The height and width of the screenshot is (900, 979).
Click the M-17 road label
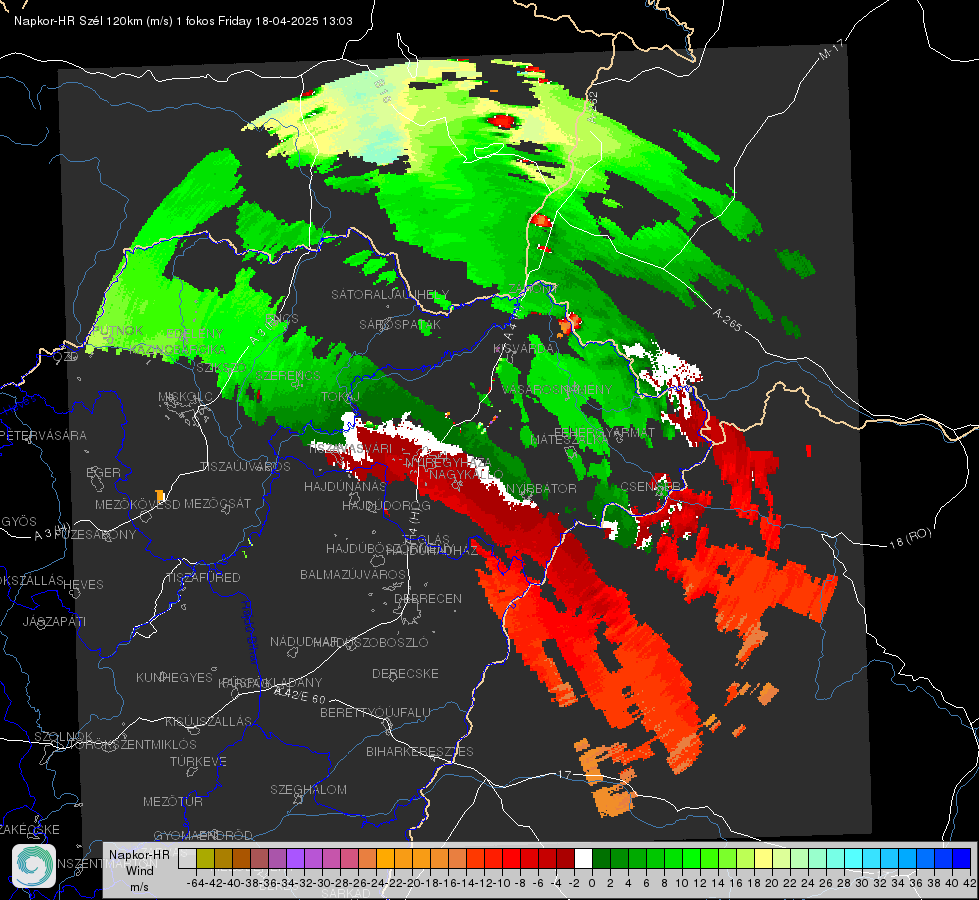(831, 49)
